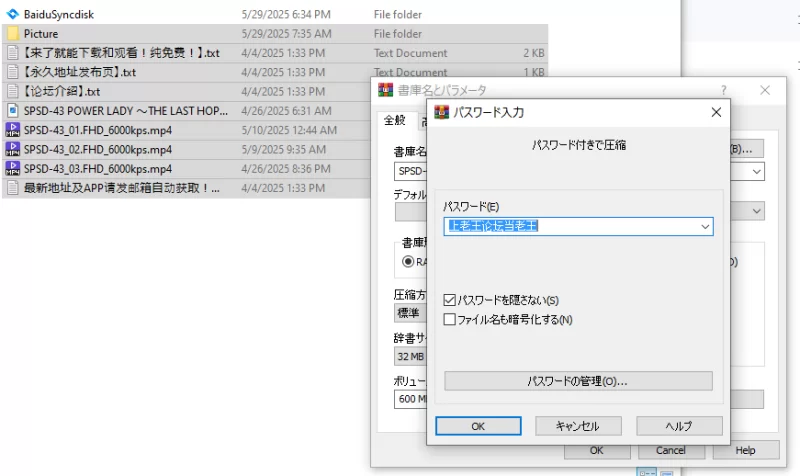The height and width of the screenshot is (476, 800).
Task: Expand the default profile dropdown arrow in background dialog
Action: [757, 211]
